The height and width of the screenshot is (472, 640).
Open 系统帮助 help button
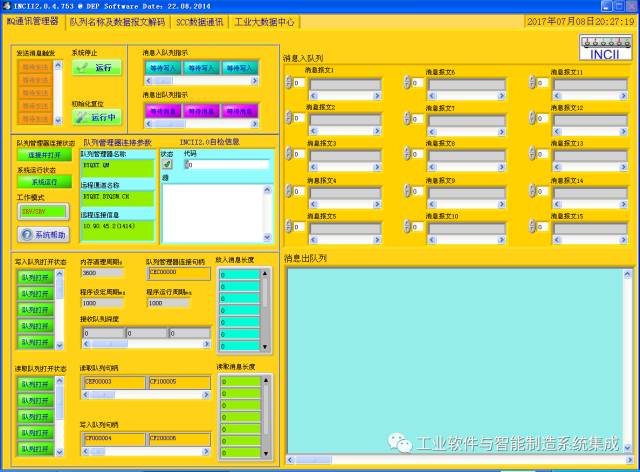(x=44, y=234)
